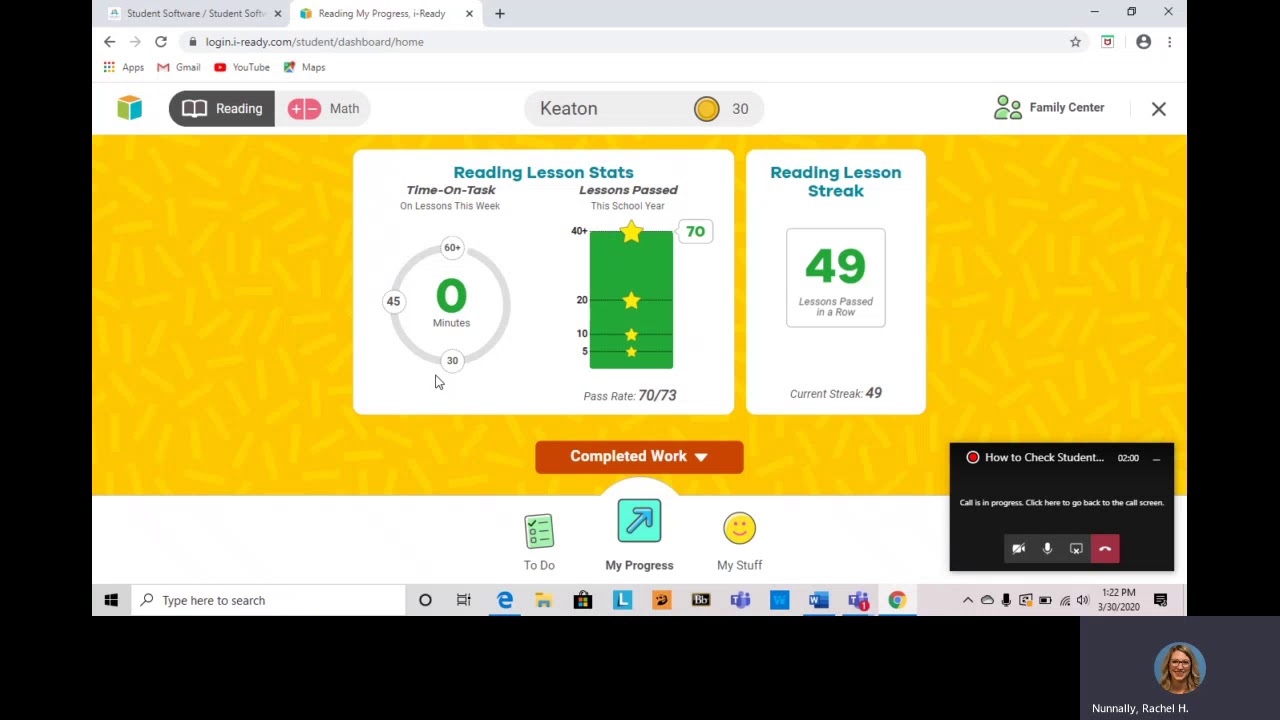
Task: Open volume control in system tray
Action: tap(1083, 600)
